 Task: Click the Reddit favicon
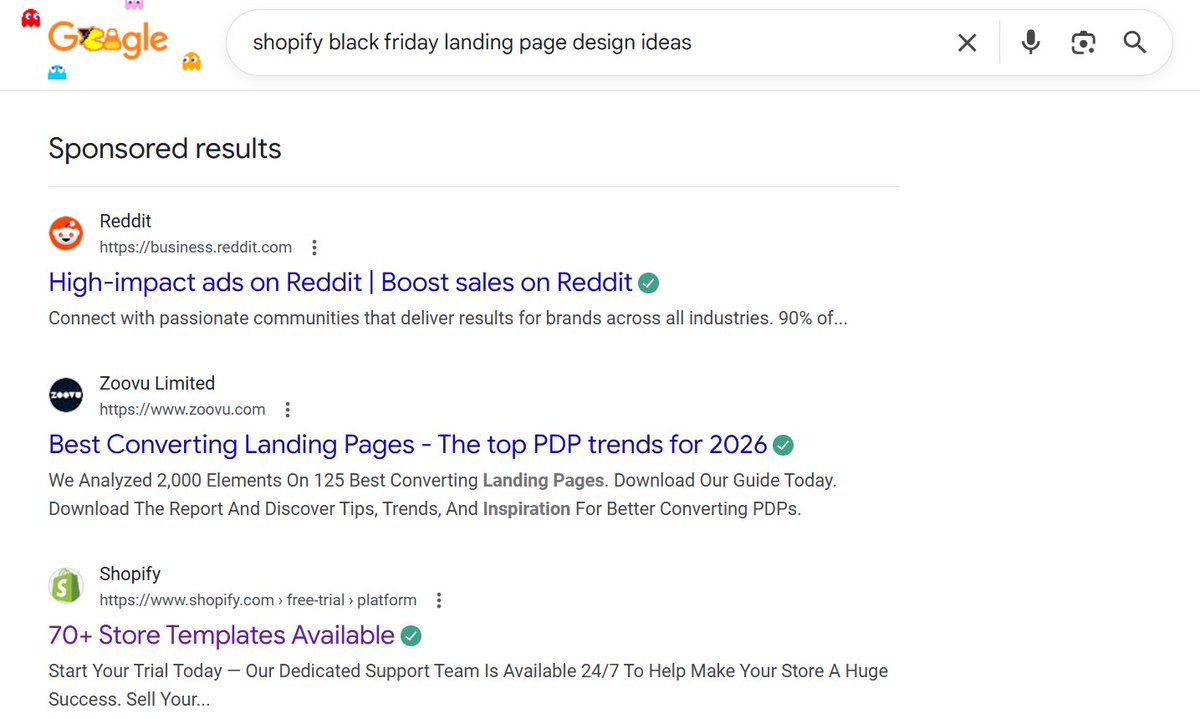(66, 234)
